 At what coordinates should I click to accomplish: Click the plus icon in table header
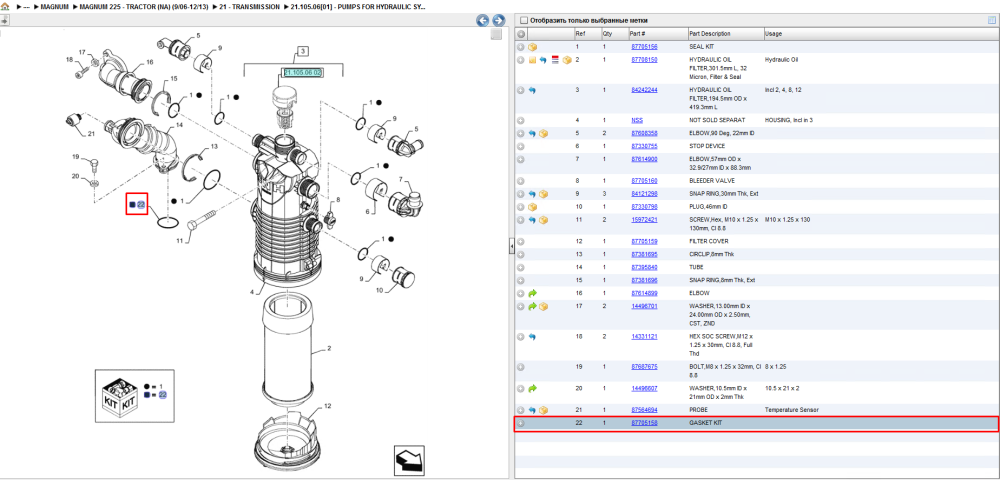click(x=520, y=34)
